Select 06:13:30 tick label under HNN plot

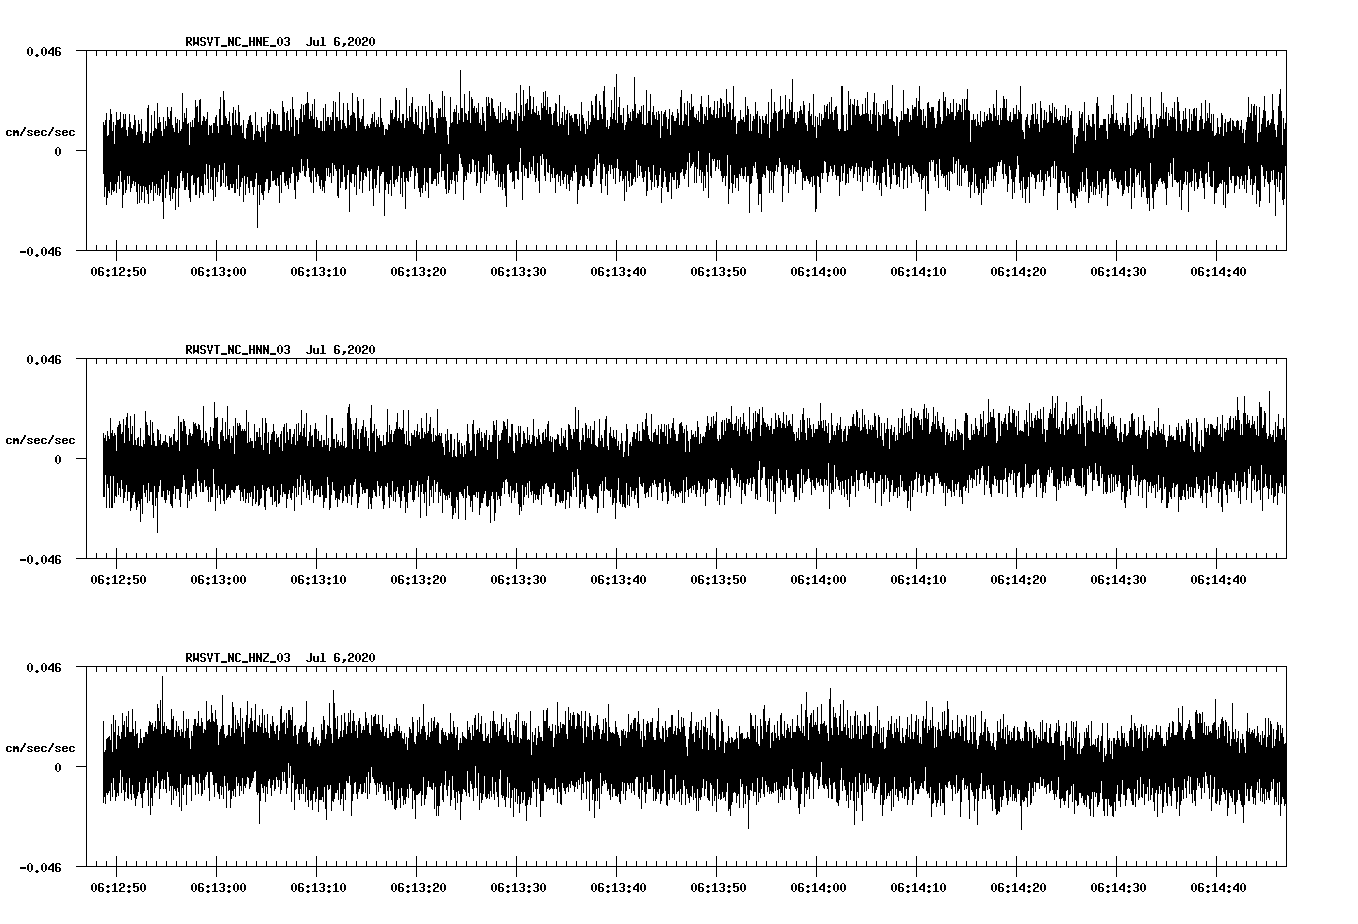pos(518,579)
